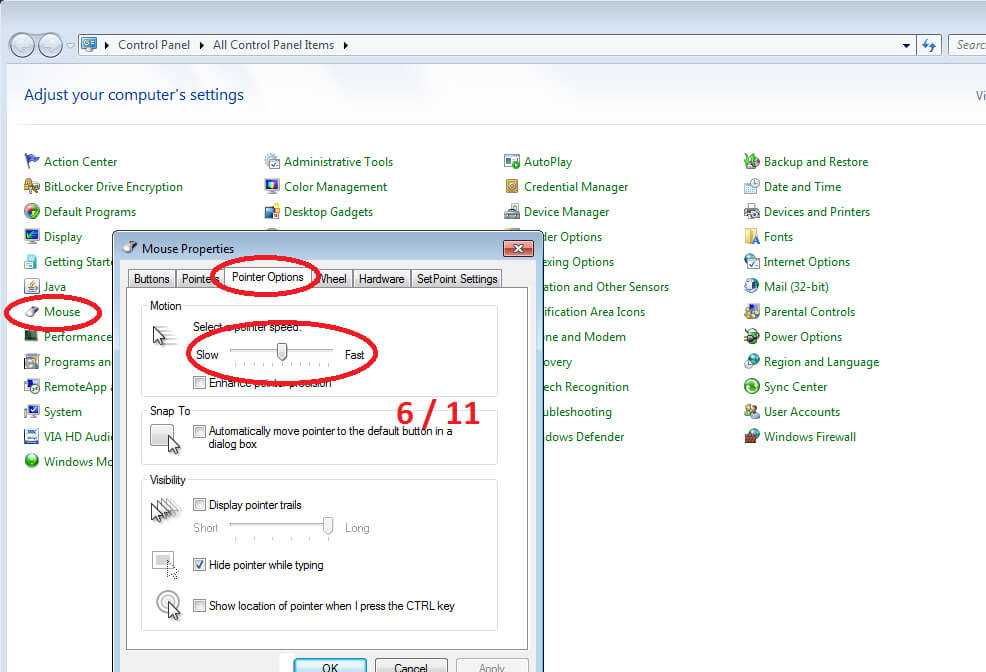Open the Device Manager icon

point(512,211)
